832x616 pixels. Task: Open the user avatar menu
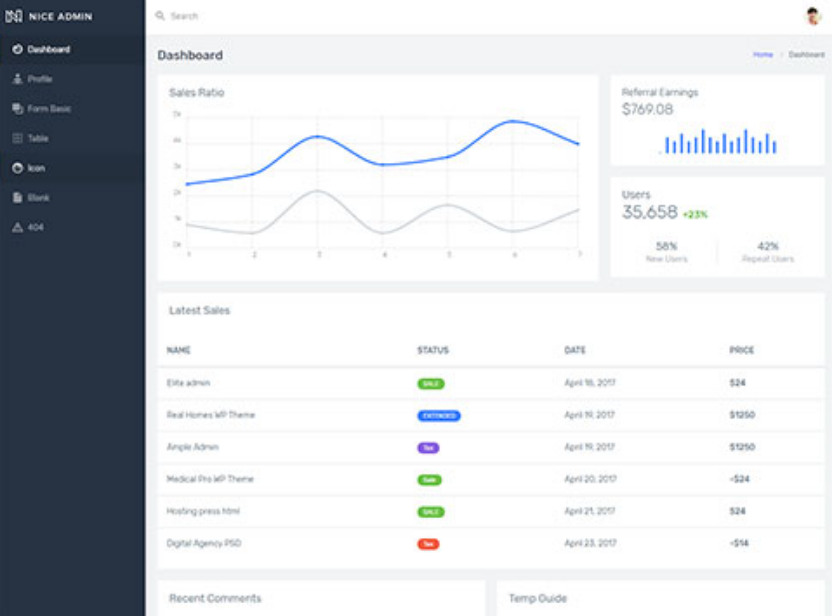pyautogui.click(x=812, y=16)
